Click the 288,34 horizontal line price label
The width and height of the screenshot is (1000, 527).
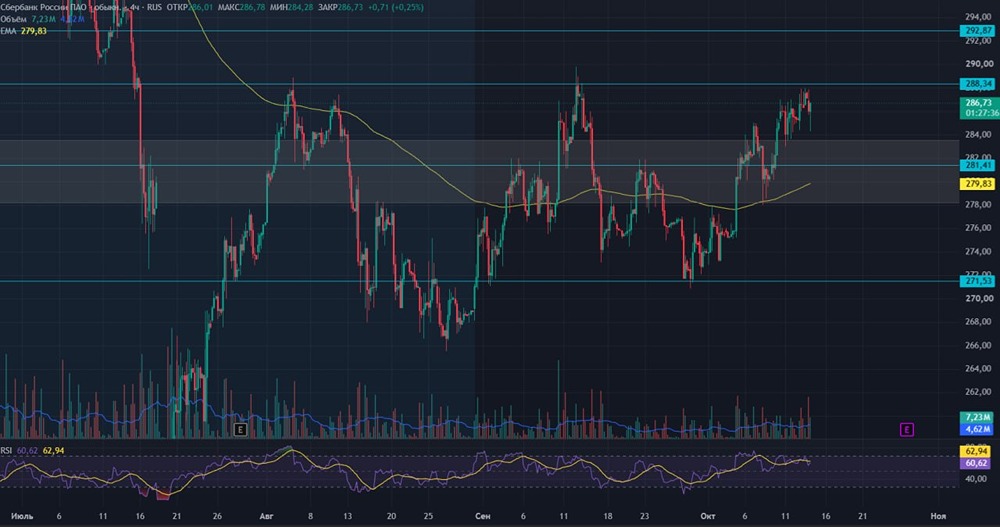[x=978, y=84]
